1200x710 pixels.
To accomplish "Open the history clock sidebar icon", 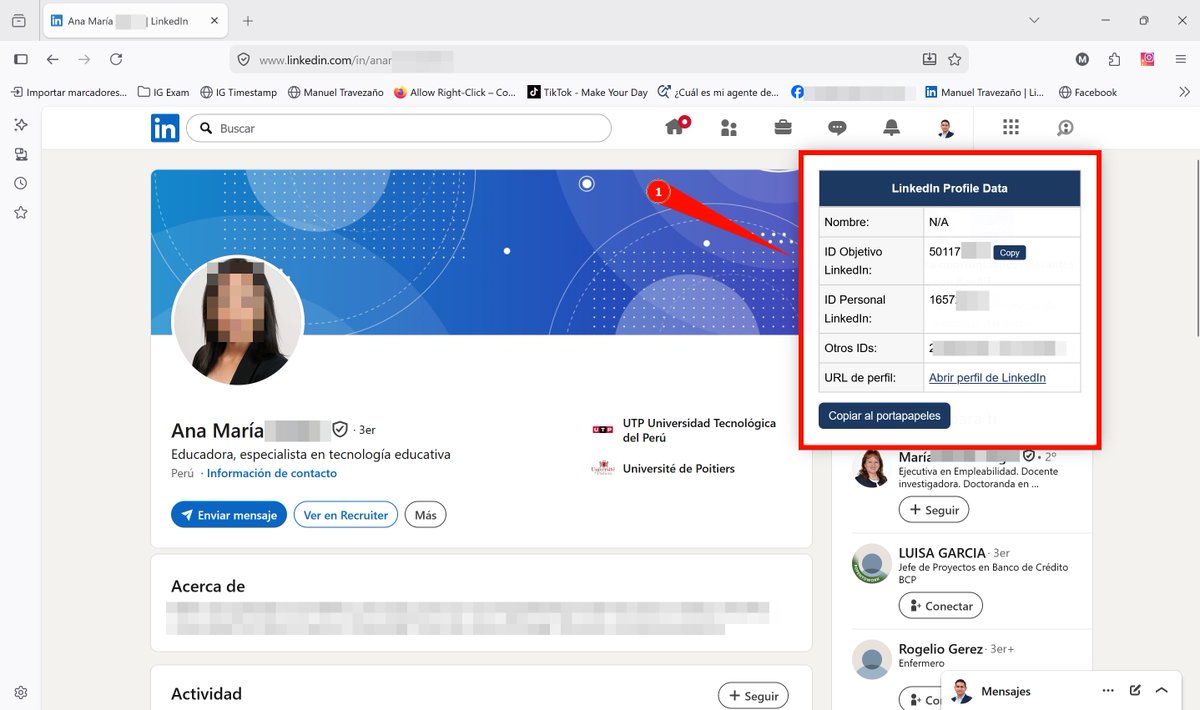I will [20, 183].
